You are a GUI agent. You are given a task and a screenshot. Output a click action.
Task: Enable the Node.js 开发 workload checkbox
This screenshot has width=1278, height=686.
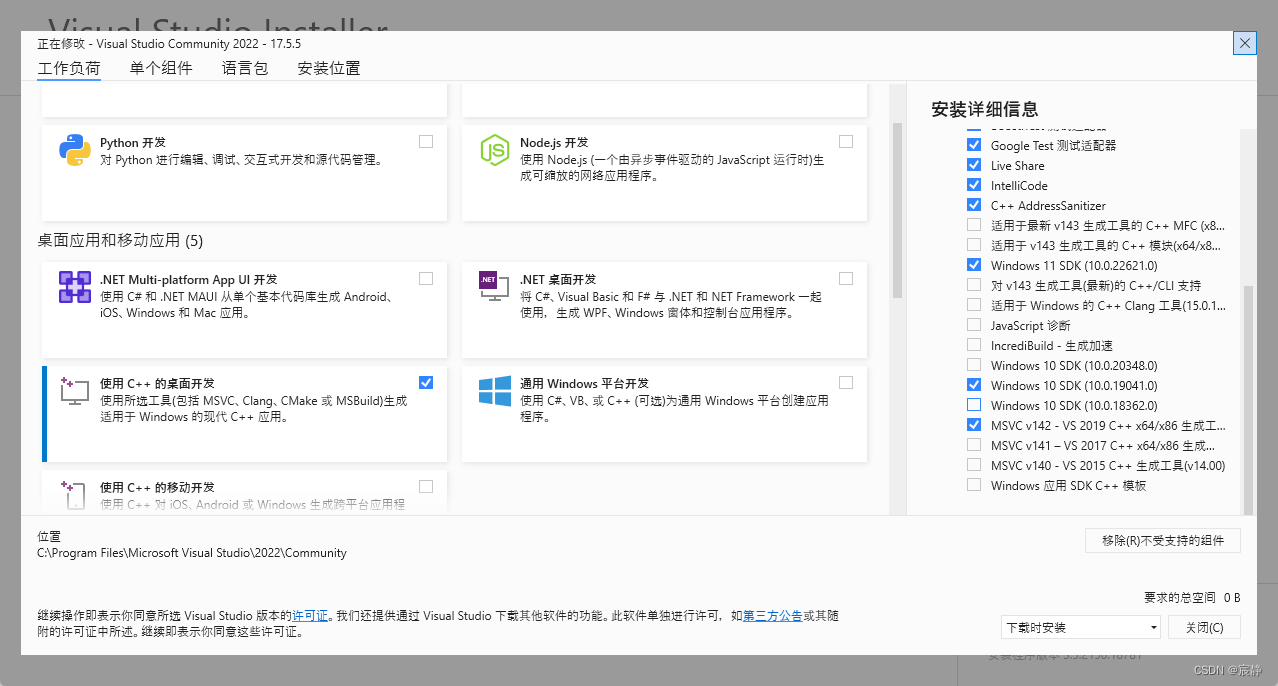[846, 142]
